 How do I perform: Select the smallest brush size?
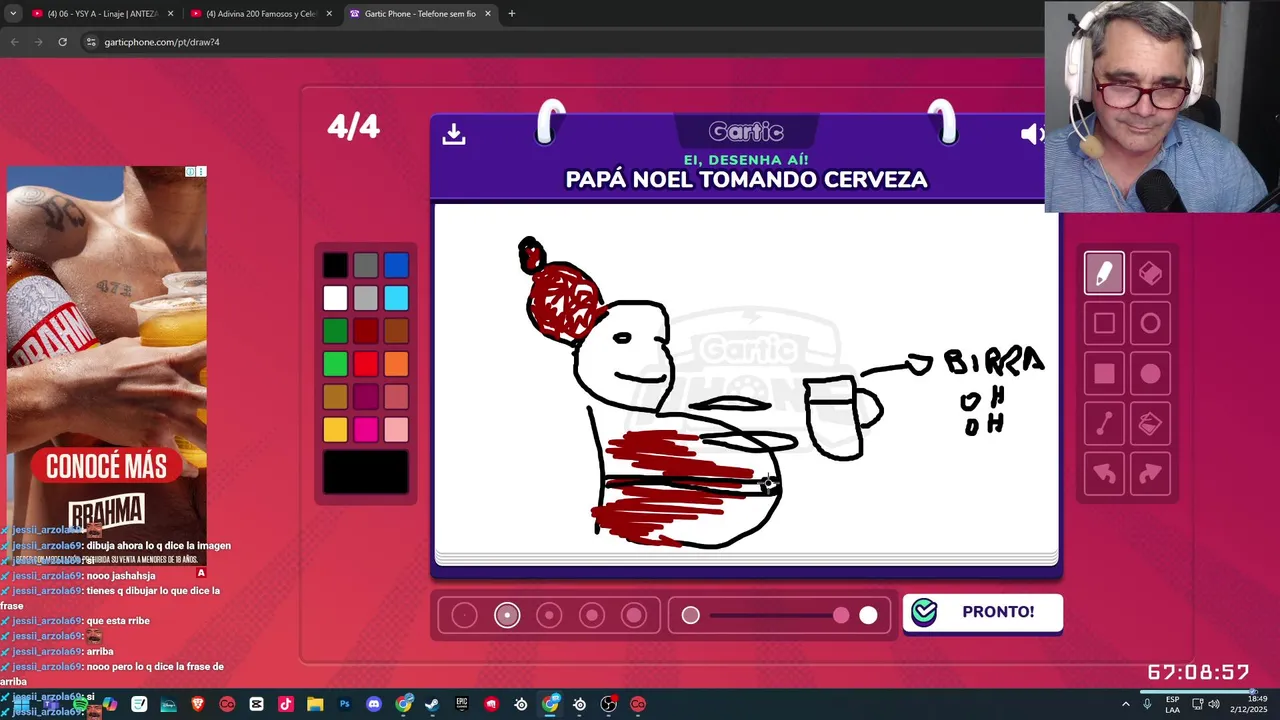pos(464,616)
